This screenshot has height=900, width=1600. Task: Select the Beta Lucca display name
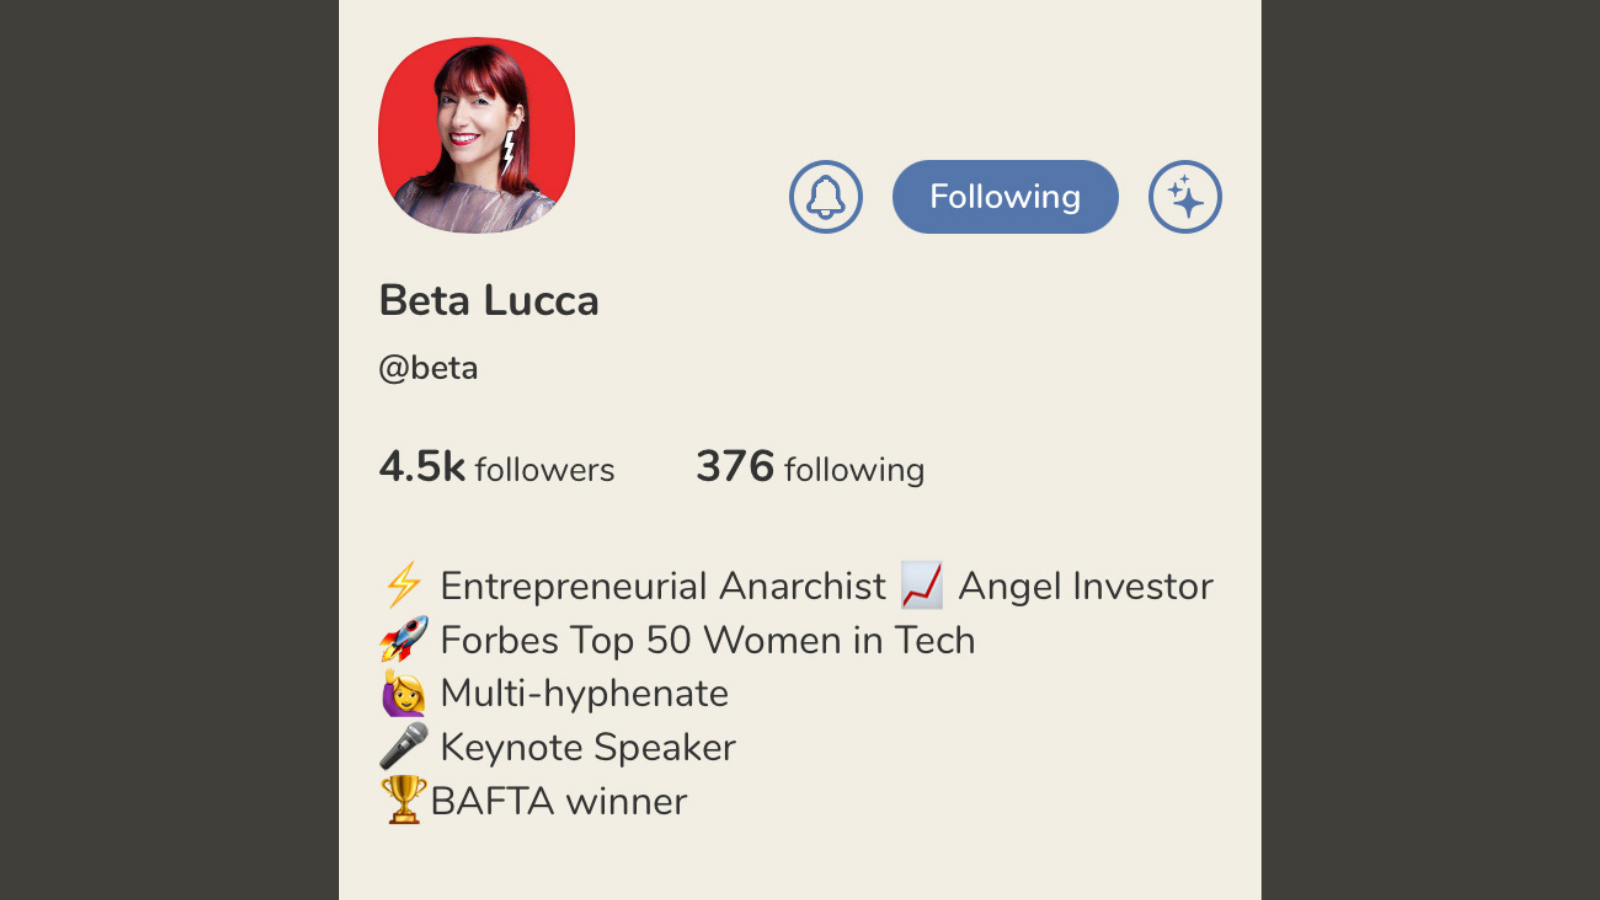pyautogui.click(x=489, y=301)
